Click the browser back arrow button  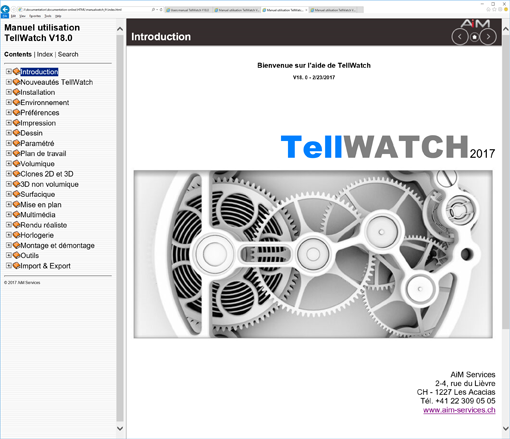pyautogui.click(x=5, y=10)
